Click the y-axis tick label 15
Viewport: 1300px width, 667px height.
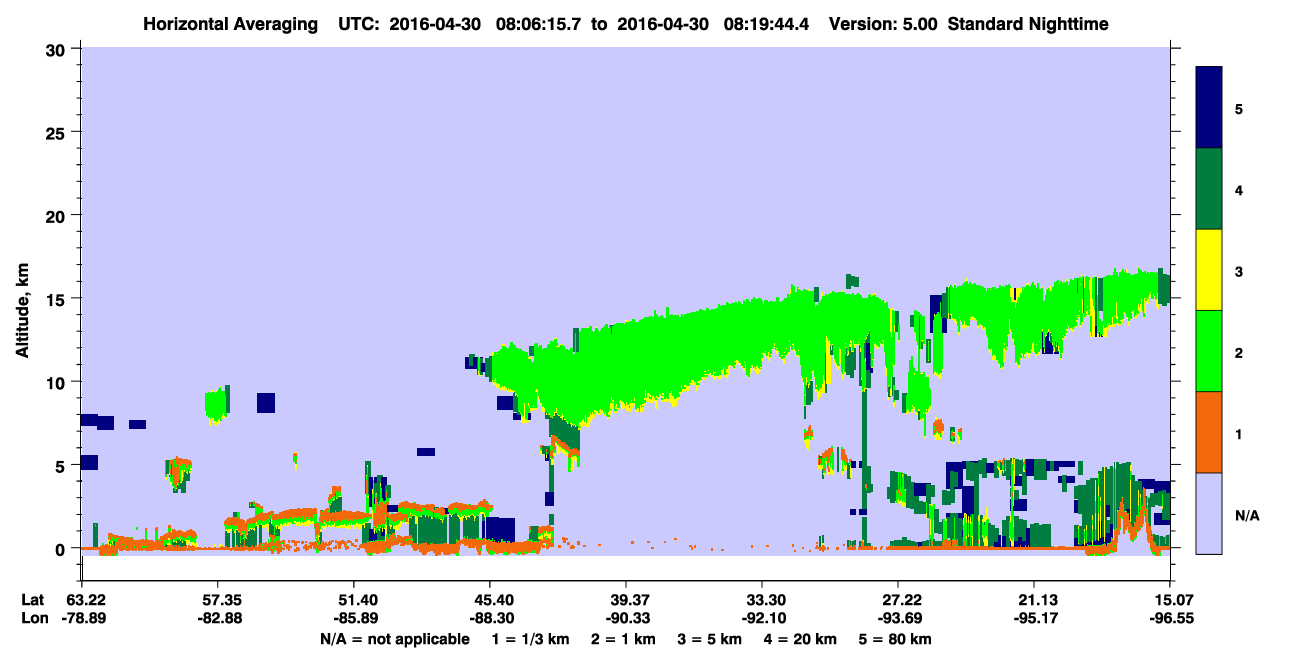pyautogui.click(x=57, y=299)
